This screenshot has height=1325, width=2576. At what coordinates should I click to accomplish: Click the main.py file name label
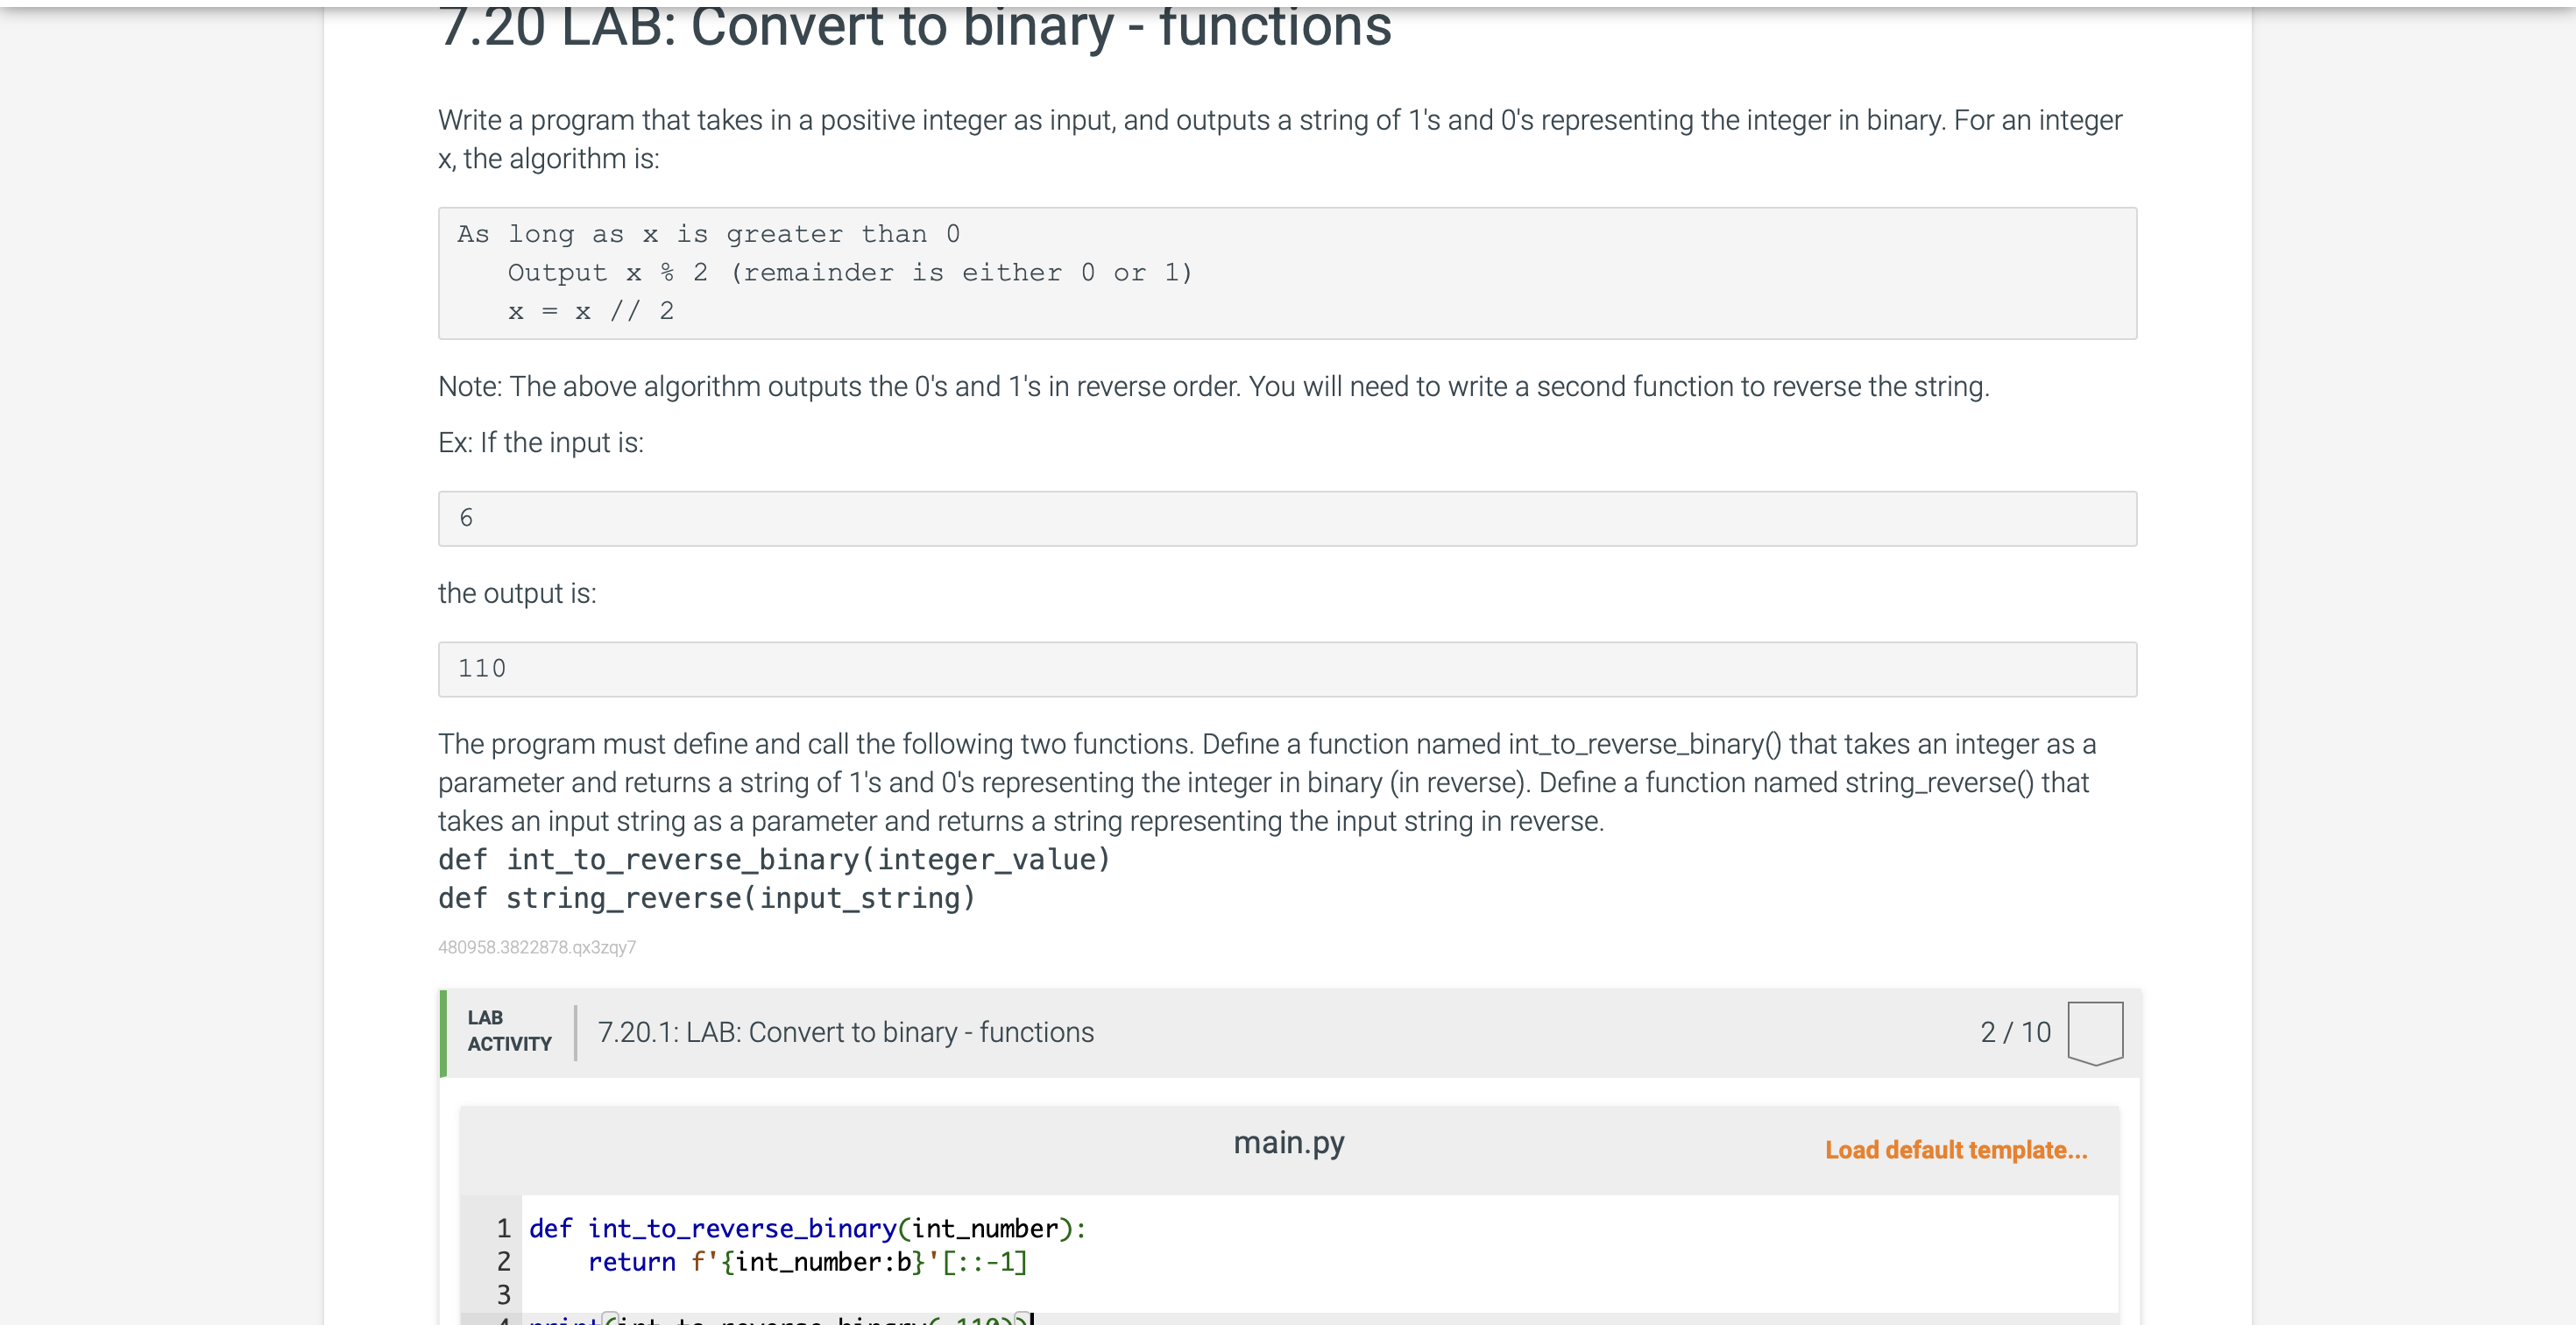point(1288,1142)
